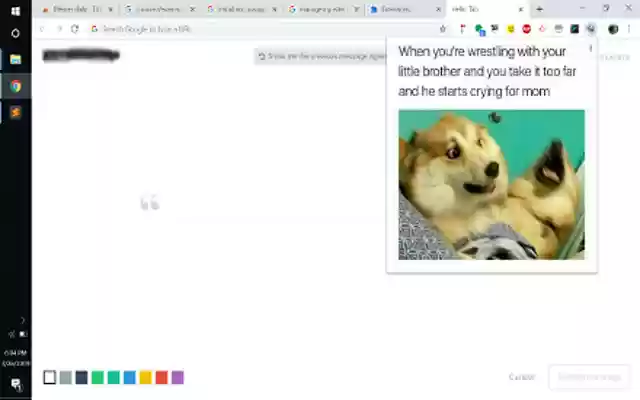This screenshot has height=400, width=640.
Task: Click the doge meme extension icon
Action: point(591,29)
